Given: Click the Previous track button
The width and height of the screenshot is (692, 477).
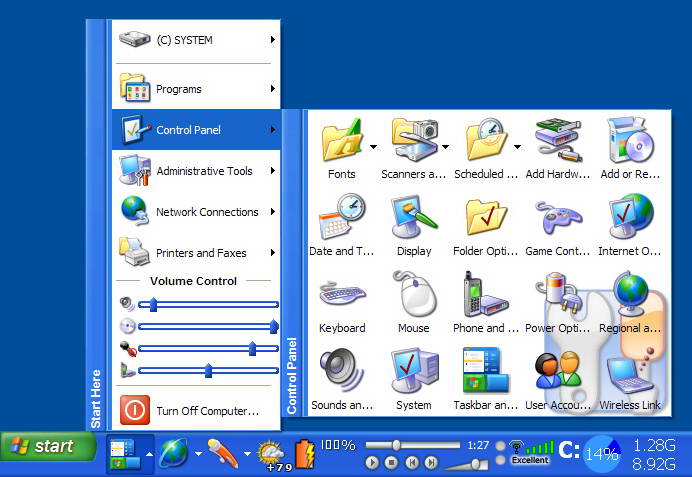Looking at the screenshot, I should coord(412,463).
